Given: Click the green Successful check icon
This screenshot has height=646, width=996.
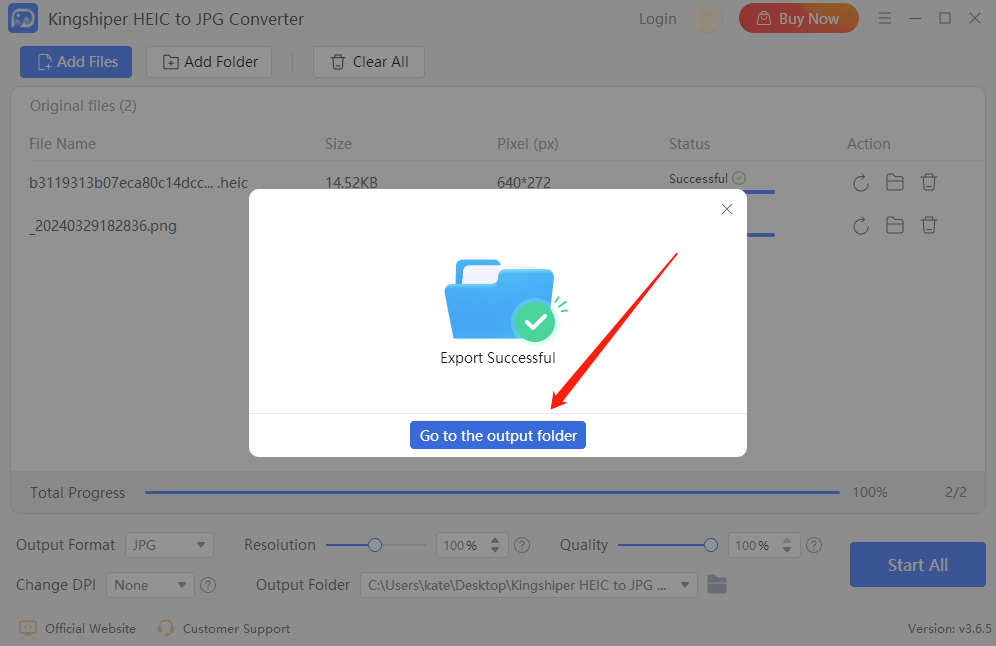Looking at the screenshot, I should click(739, 178).
